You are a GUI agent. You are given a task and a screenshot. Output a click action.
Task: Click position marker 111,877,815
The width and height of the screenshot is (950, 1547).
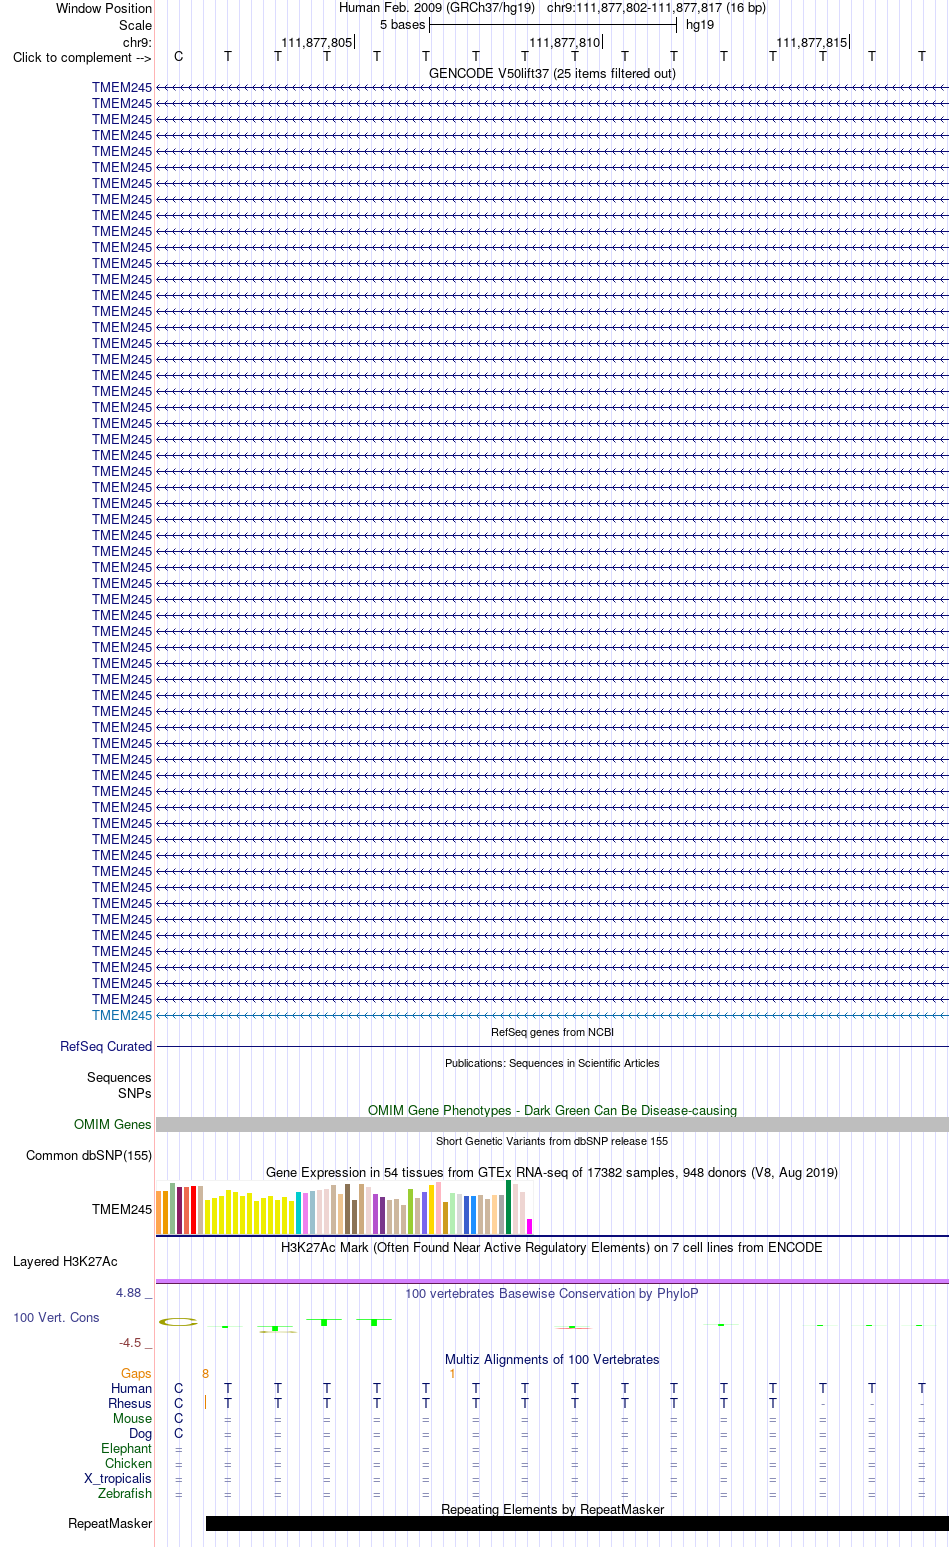click(x=812, y=42)
